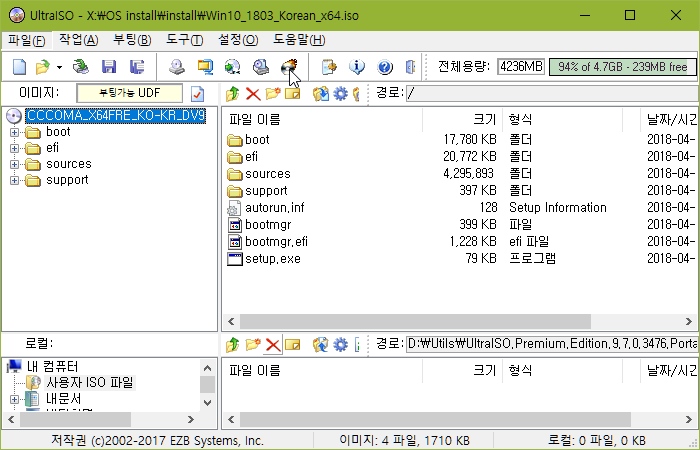This screenshot has width=700, height=450.
Task: Select 내 컴퓨터 in the local tree
Action: click(52, 367)
